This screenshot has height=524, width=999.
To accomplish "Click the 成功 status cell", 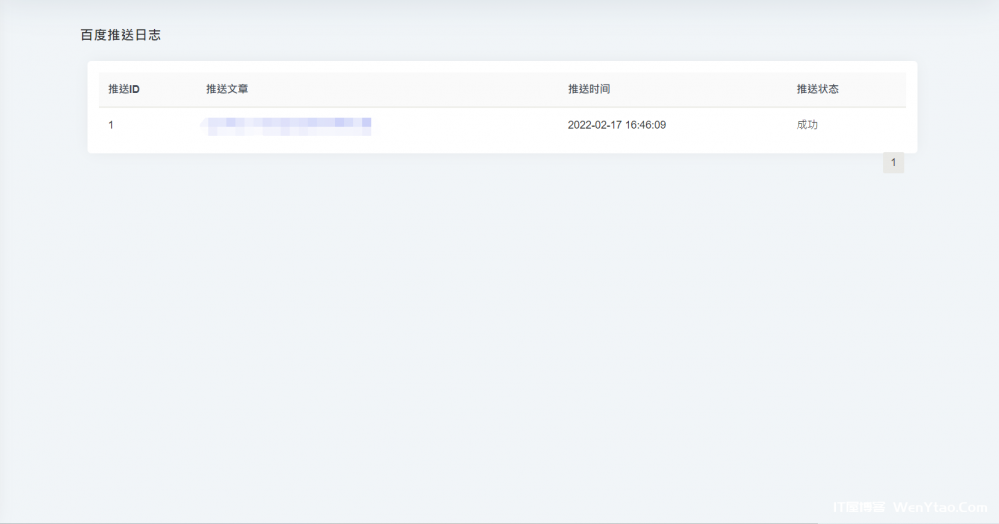I will point(807,125).
